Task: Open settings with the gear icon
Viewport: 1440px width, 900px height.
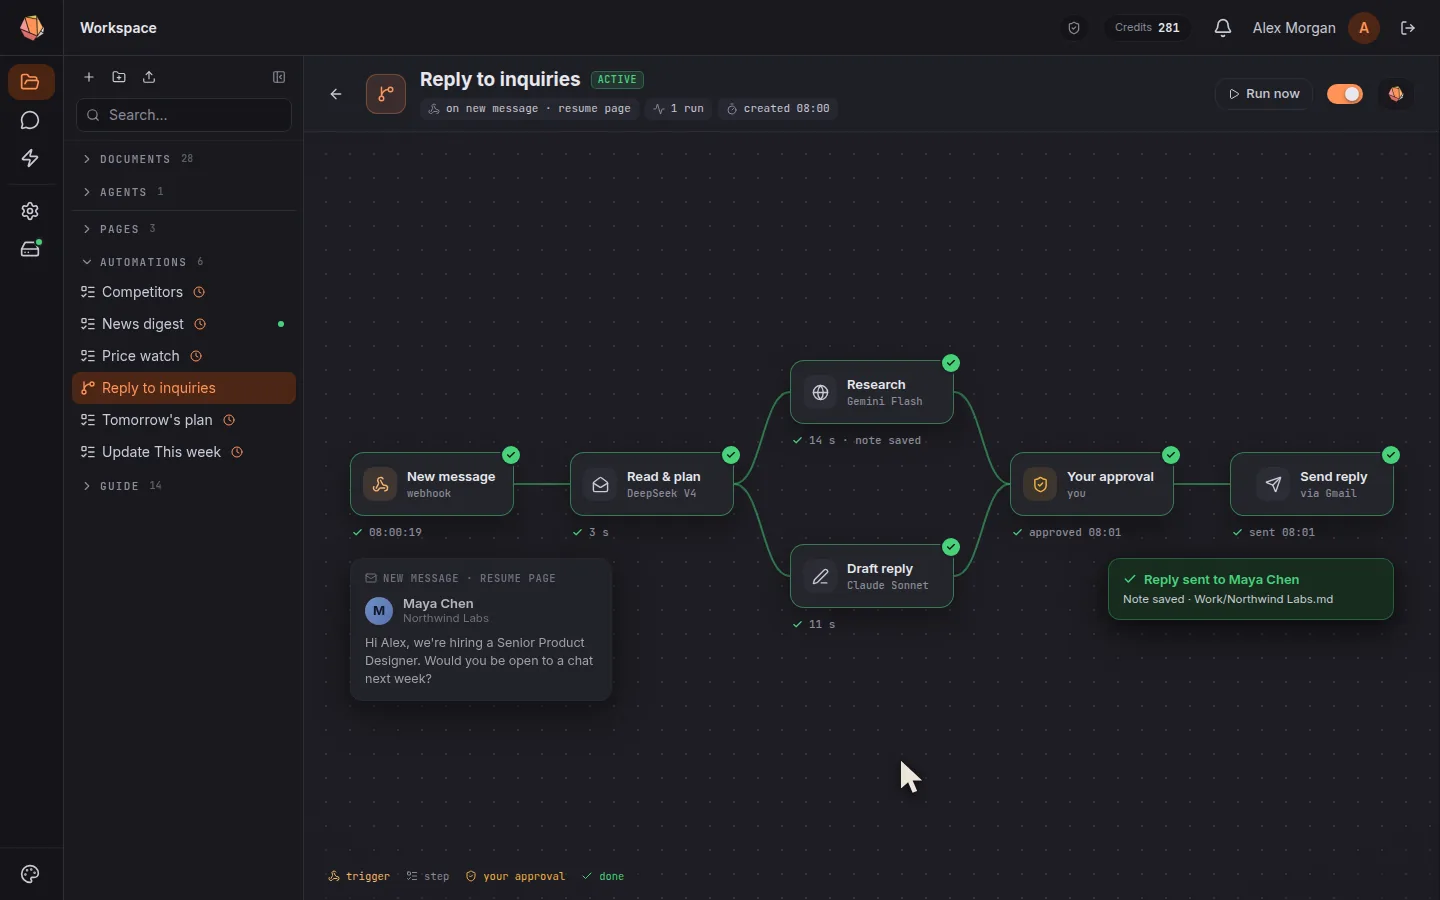Action: click(31, 211)
